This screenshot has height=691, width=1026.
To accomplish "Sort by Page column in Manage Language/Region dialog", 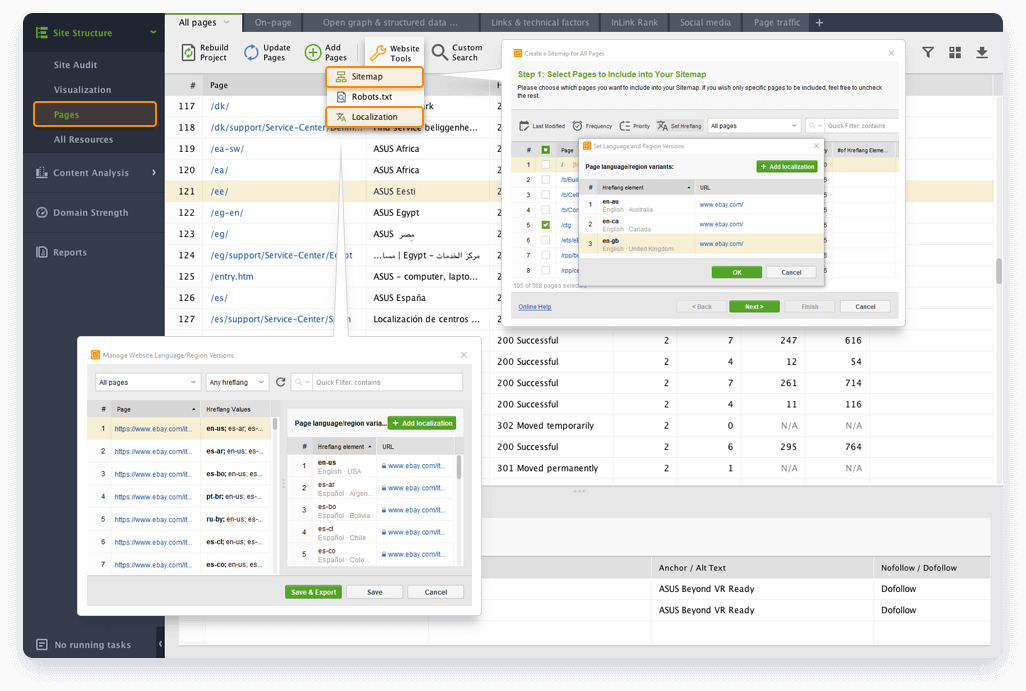I will (157, 409).
